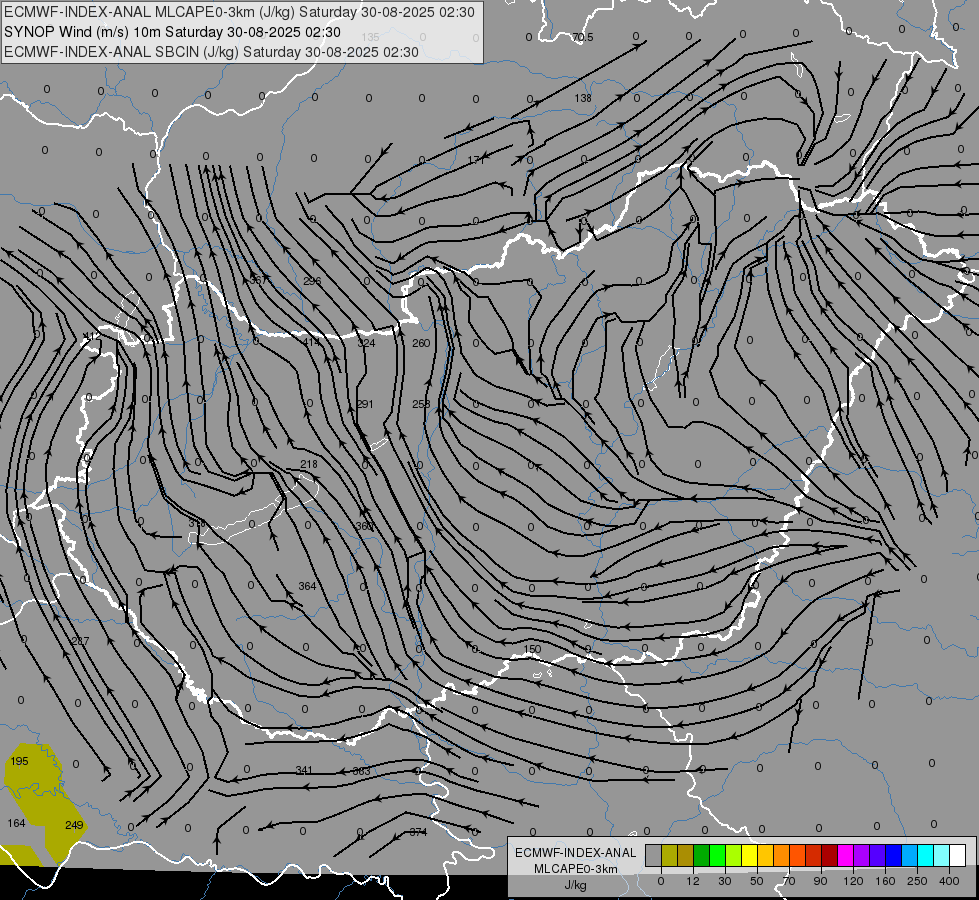Image resolution: width=979 pixels, height=900 pixels.
Task: Click the MLCAPE0-3km title line in header
Action: click(x=239, y=12)
